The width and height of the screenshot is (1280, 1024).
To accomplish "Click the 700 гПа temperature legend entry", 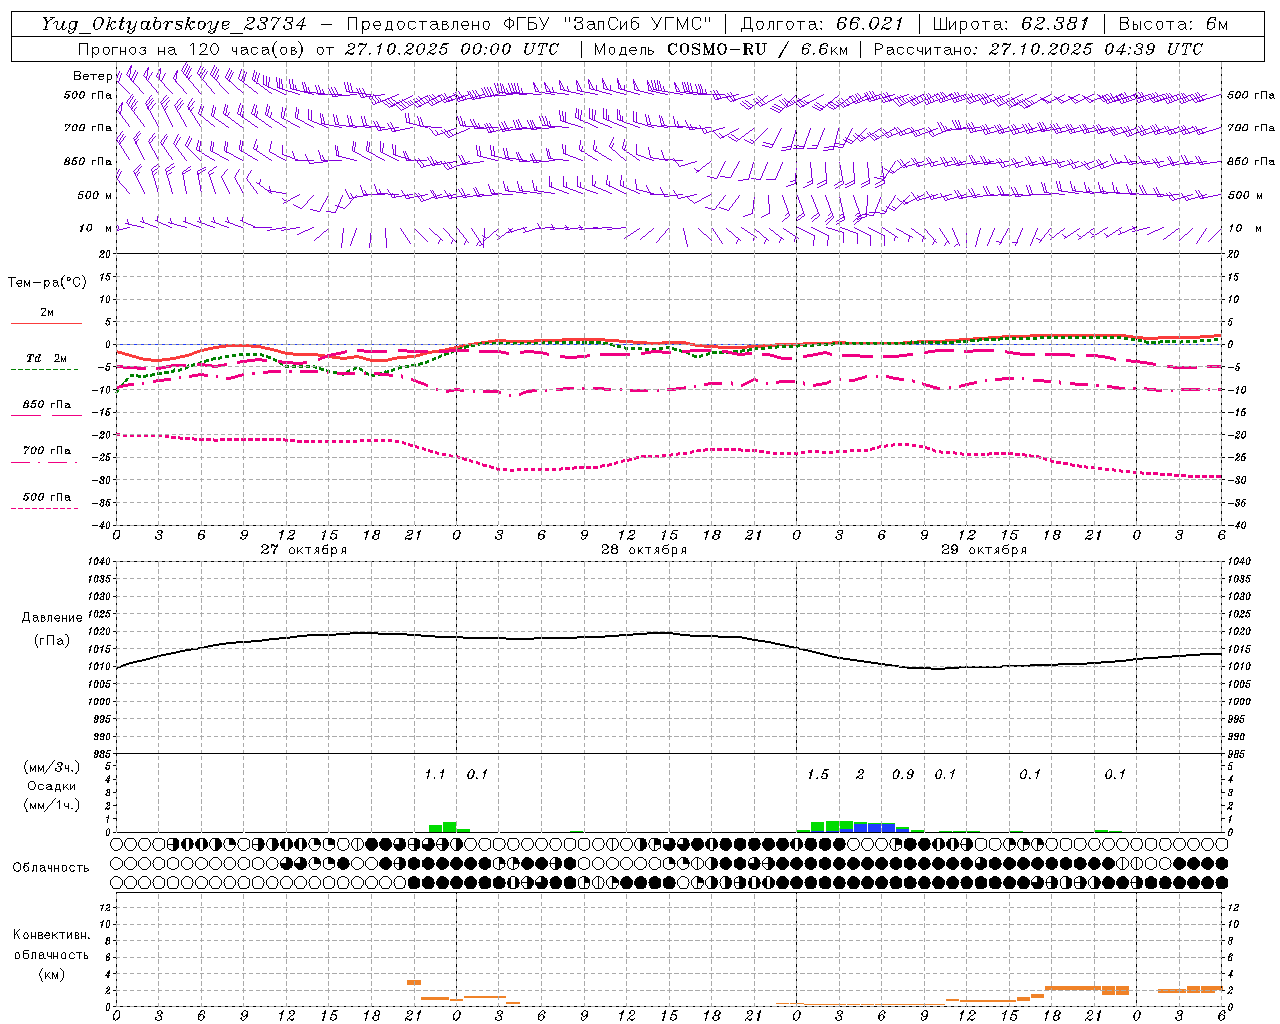I will pos(47,451).
